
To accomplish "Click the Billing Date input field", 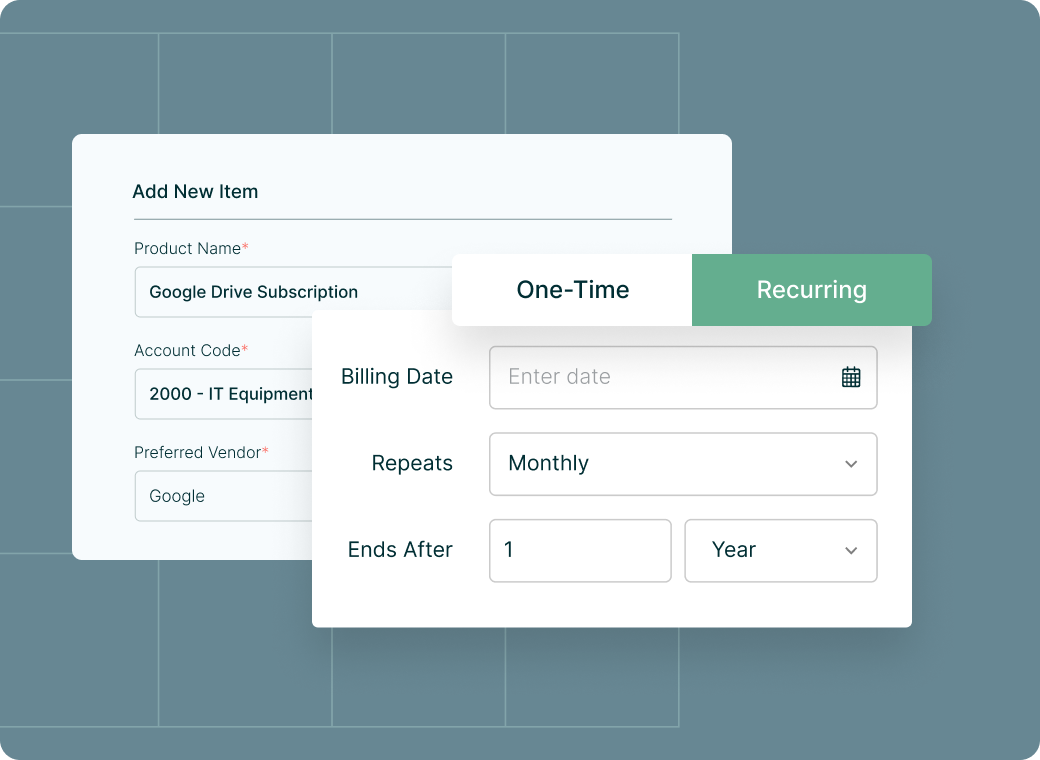I will coord(683,377).
